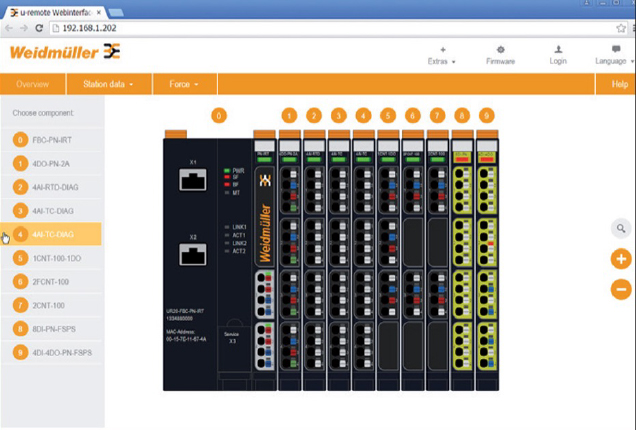Click the Login user icon
This screenshot has height=430, width=636.
(x=558, y=49)
